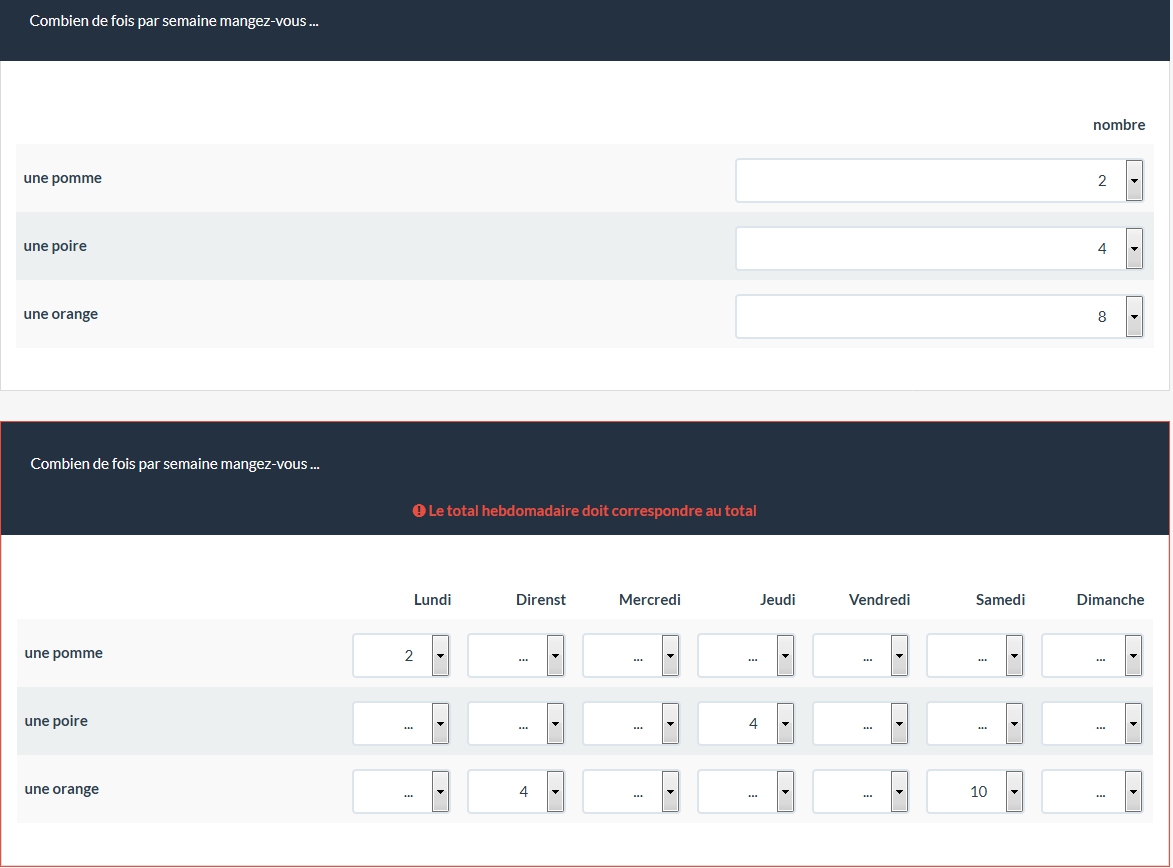Open the Vendredi dropdown for une orange
The height and width of the screenshot is (868, 1173).
coord(861,792)
